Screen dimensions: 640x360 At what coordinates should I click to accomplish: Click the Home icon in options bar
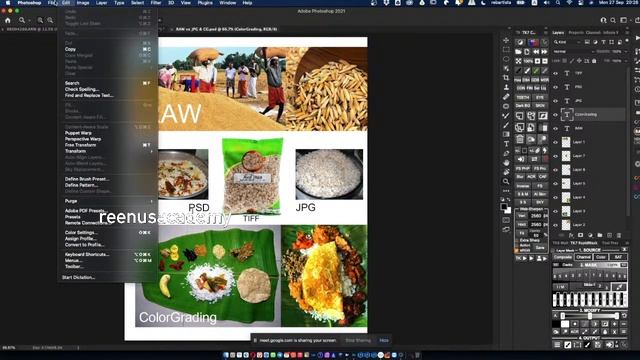[x=8, y=20]
